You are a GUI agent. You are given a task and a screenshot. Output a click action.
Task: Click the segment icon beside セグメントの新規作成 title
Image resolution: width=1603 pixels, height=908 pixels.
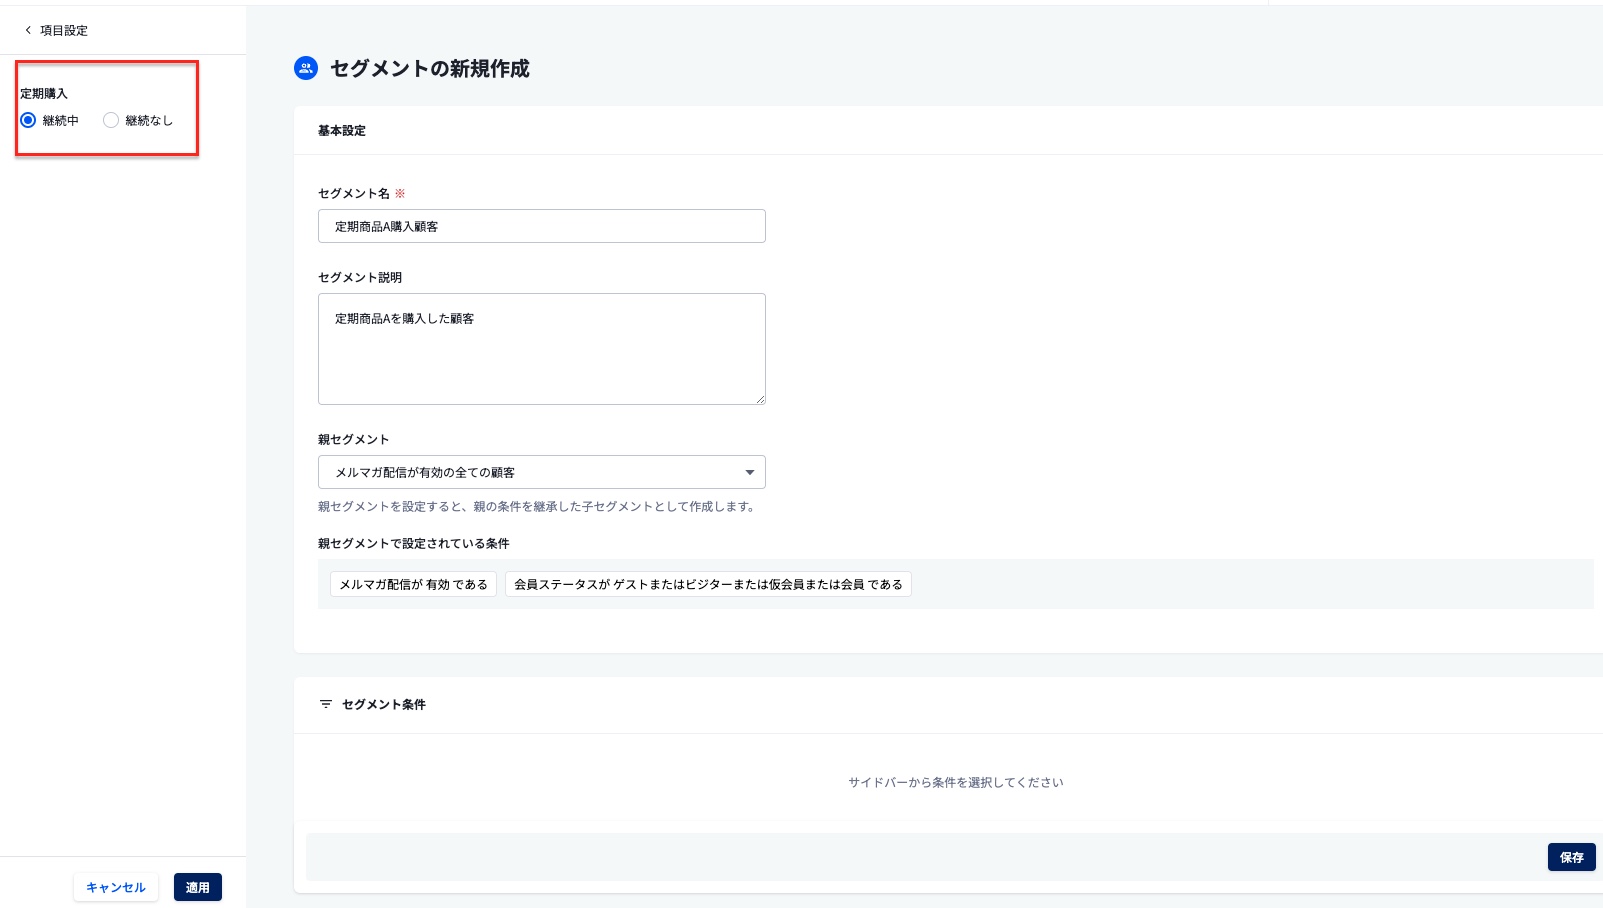(305, 68)
